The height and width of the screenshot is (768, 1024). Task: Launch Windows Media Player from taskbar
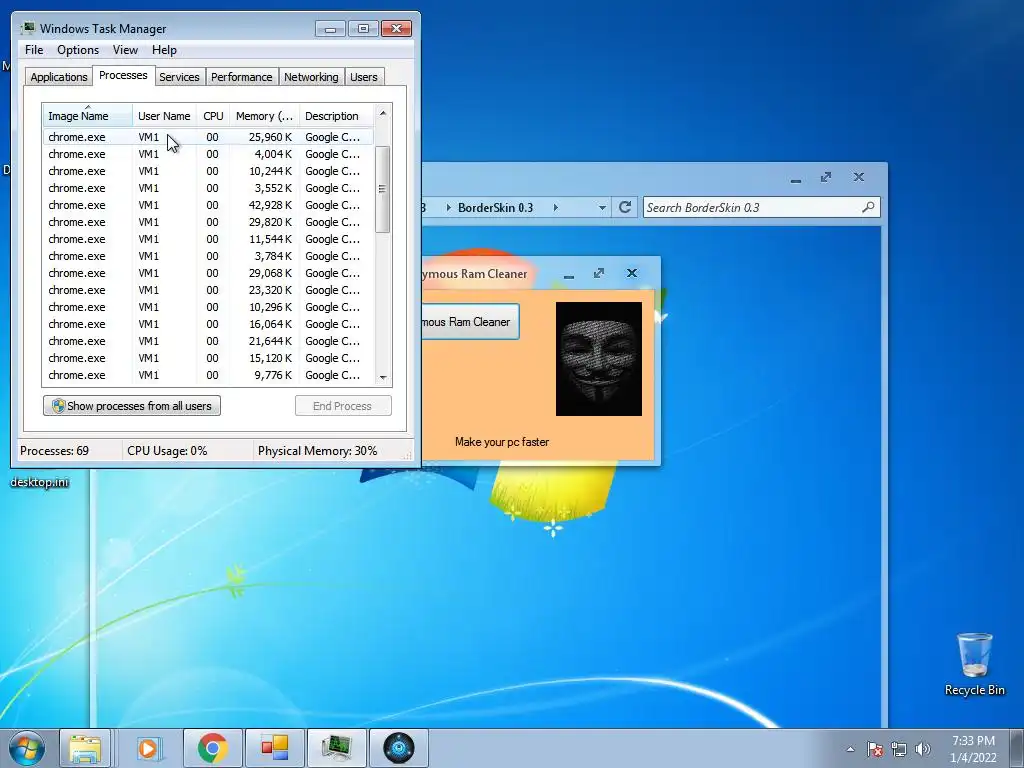click(x=149, y=748)
